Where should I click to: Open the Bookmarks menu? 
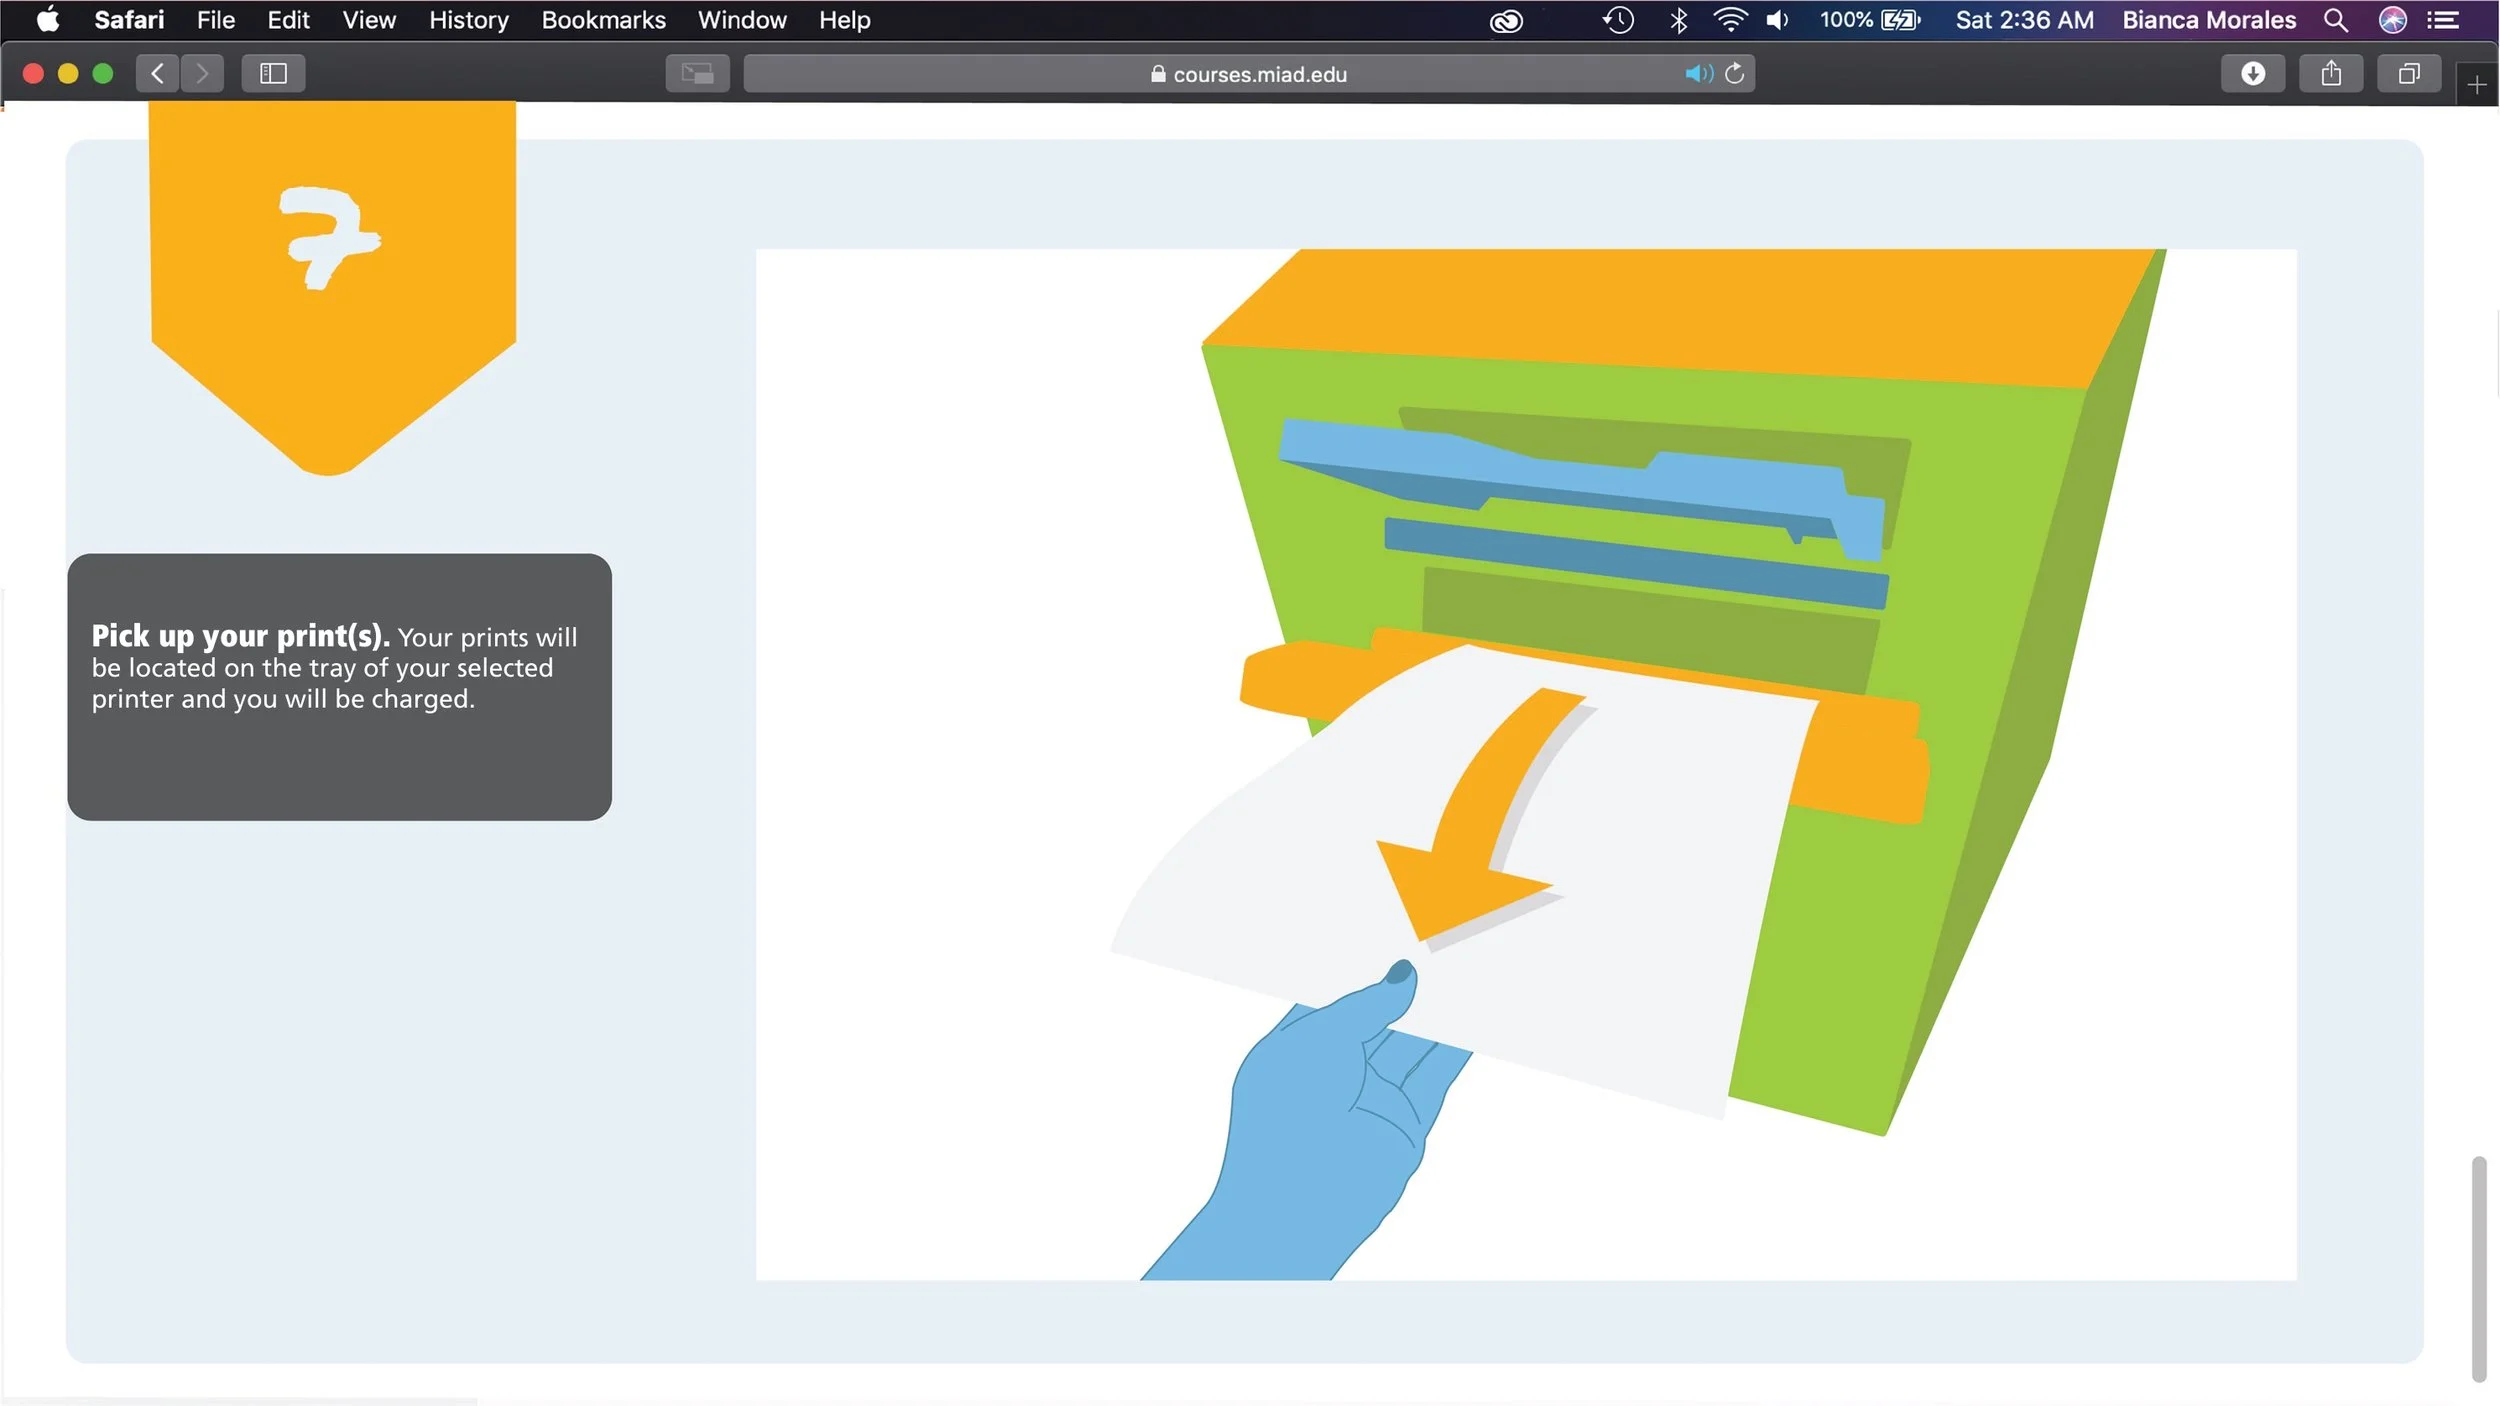(x=603, y=20)
